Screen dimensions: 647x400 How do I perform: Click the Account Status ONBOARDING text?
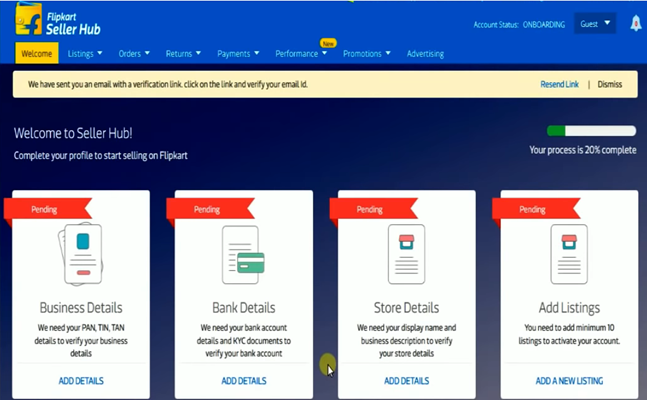tap(519, 25)
